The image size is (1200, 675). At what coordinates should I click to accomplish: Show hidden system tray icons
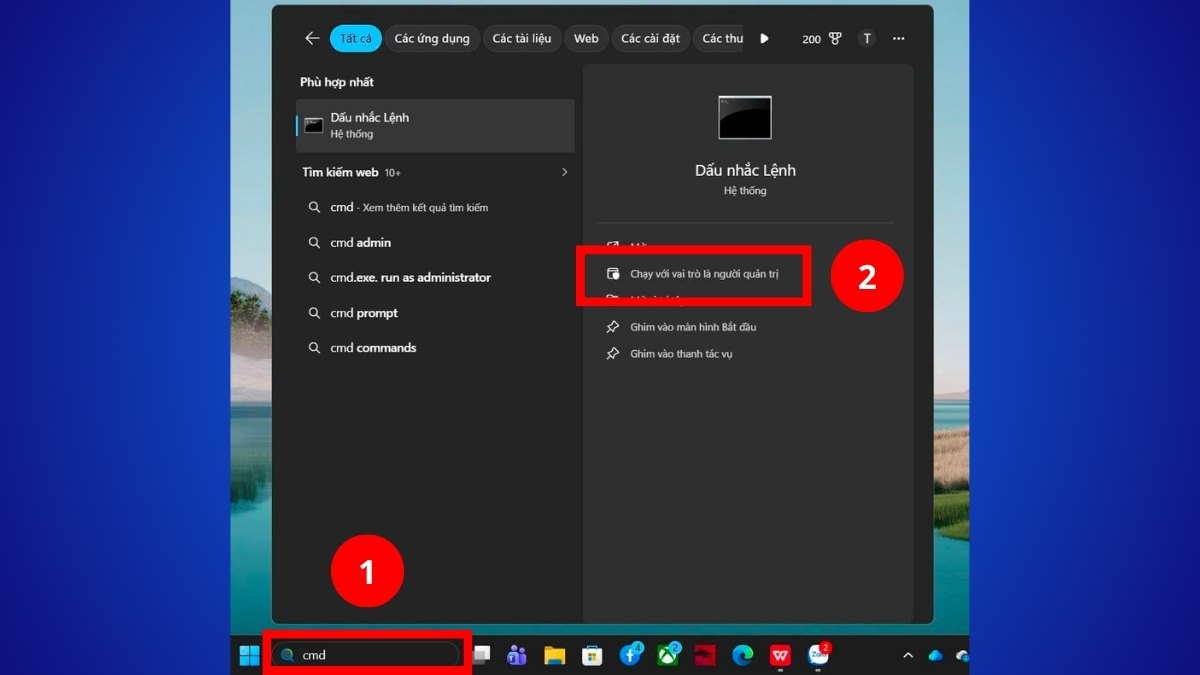click(x=908, y=657)
